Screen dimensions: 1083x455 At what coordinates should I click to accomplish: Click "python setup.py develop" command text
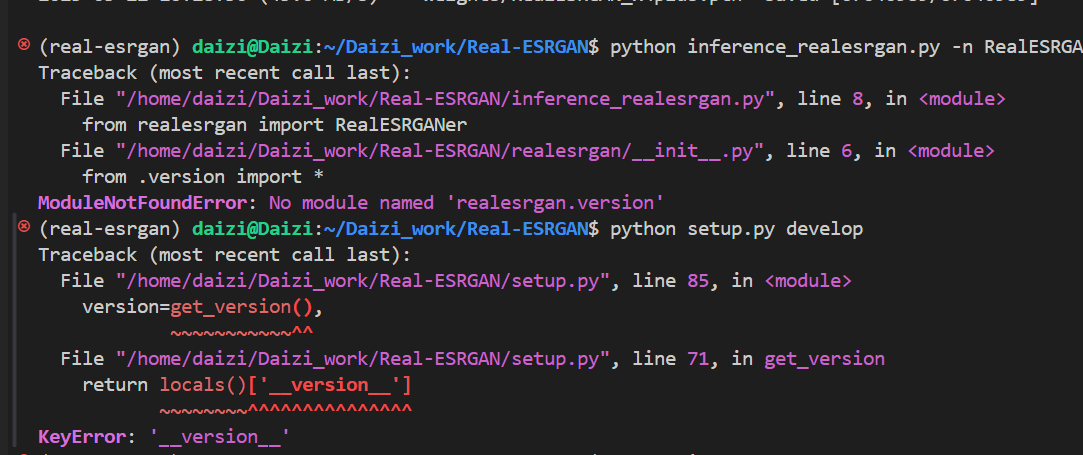click(x=736, y=229)
